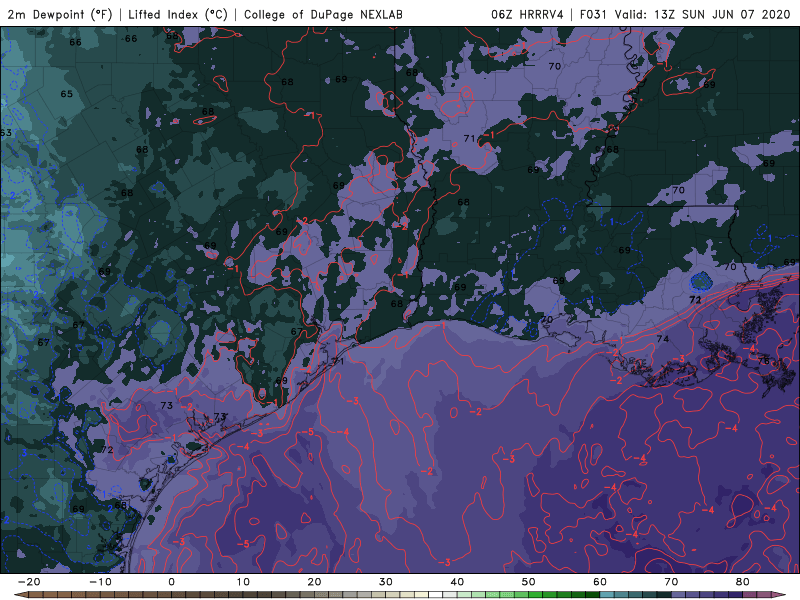Click the 'Valid: 13Z SUN JUN 07 2020' timestamp
The height and width of the screenshot is (600, 800).
703,14
